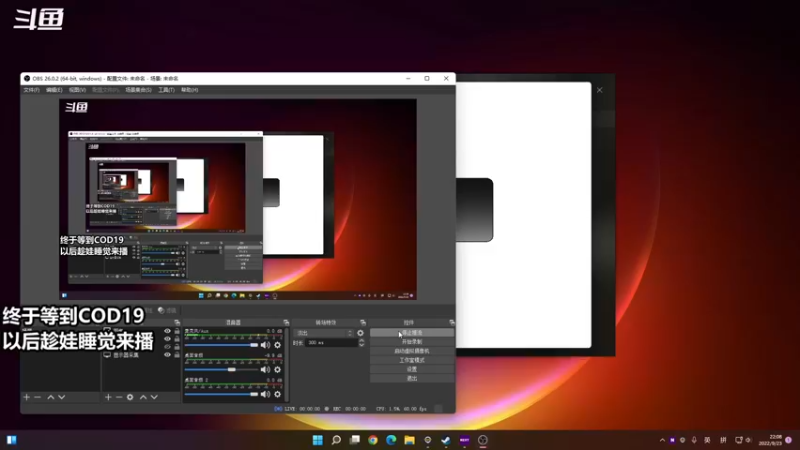The width and height of the screenshot is (800, 450).
Task: Move scene up with arrow icon
Action: click(x=51, y=397)
